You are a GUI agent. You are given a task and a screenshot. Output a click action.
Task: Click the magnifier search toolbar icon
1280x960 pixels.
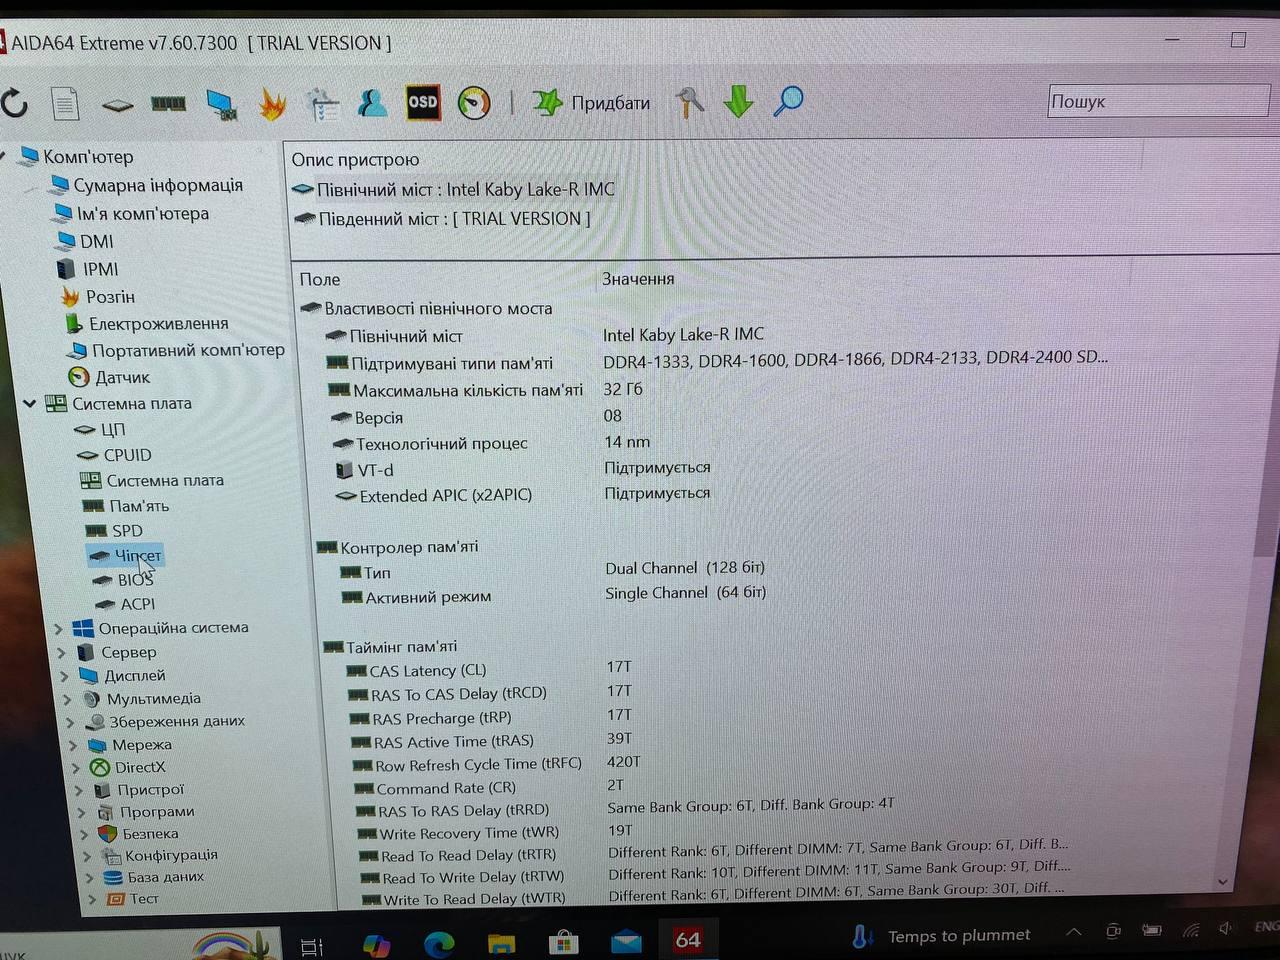click(x=788, y=100)
